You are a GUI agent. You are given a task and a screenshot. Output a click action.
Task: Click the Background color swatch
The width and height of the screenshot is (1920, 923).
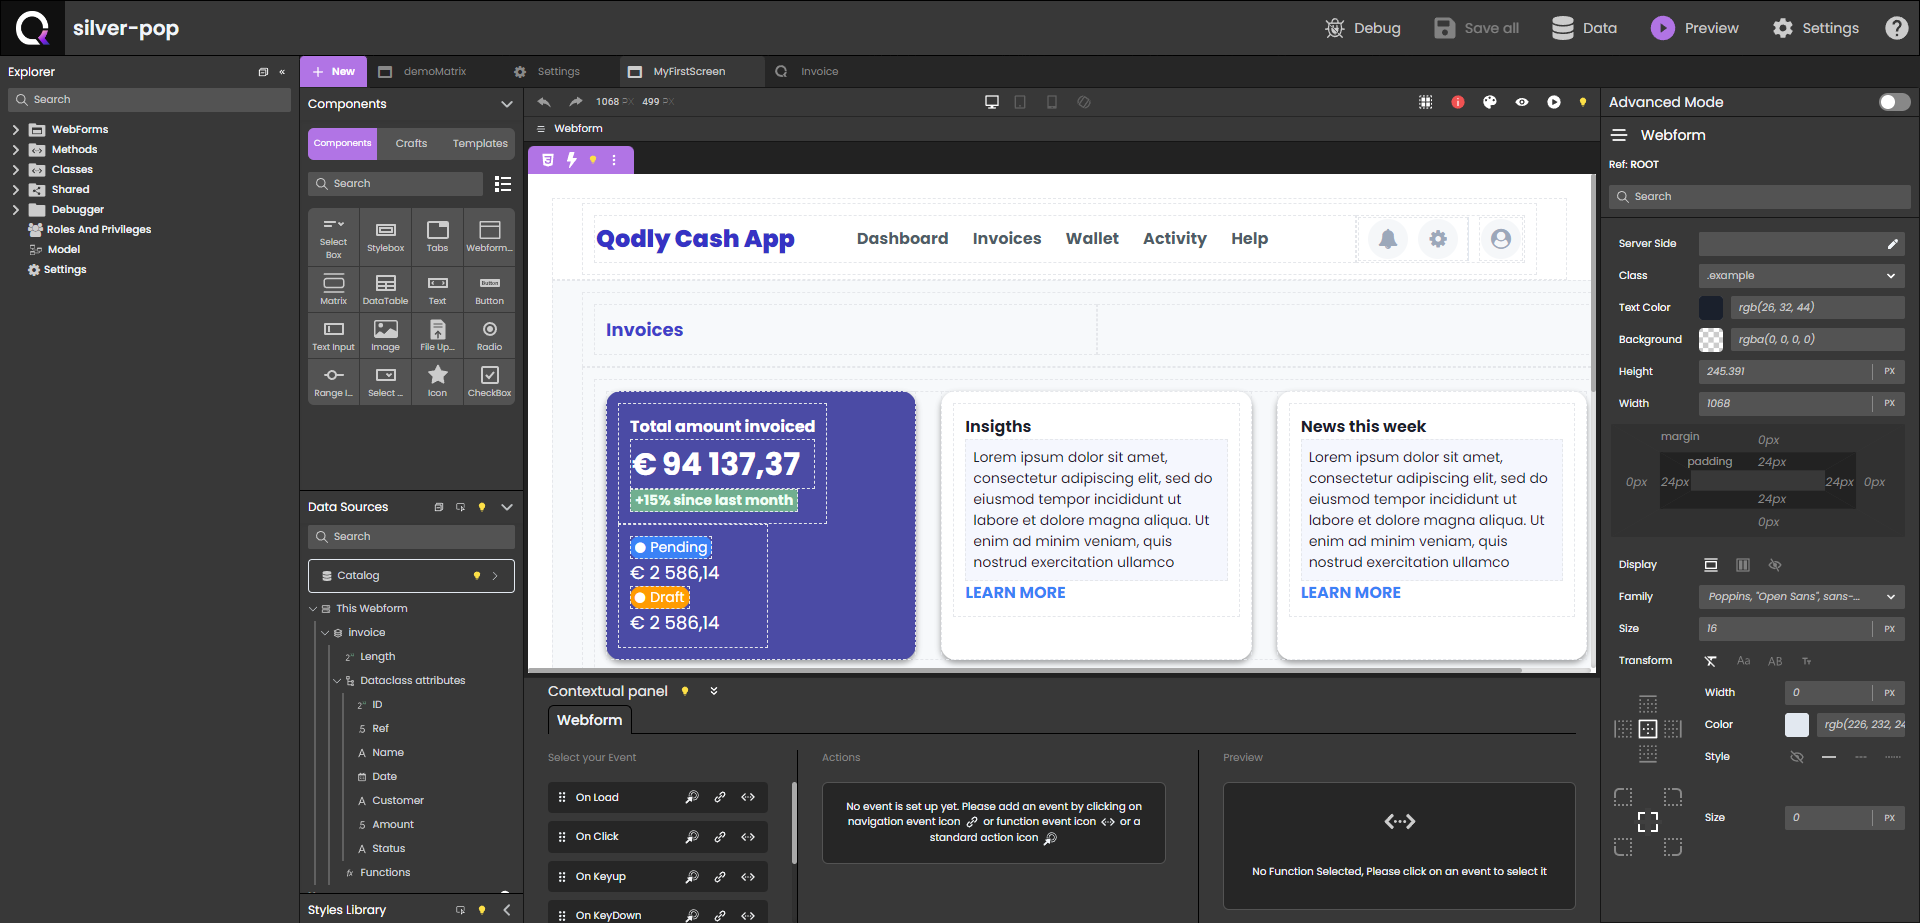pos(1711,340)
